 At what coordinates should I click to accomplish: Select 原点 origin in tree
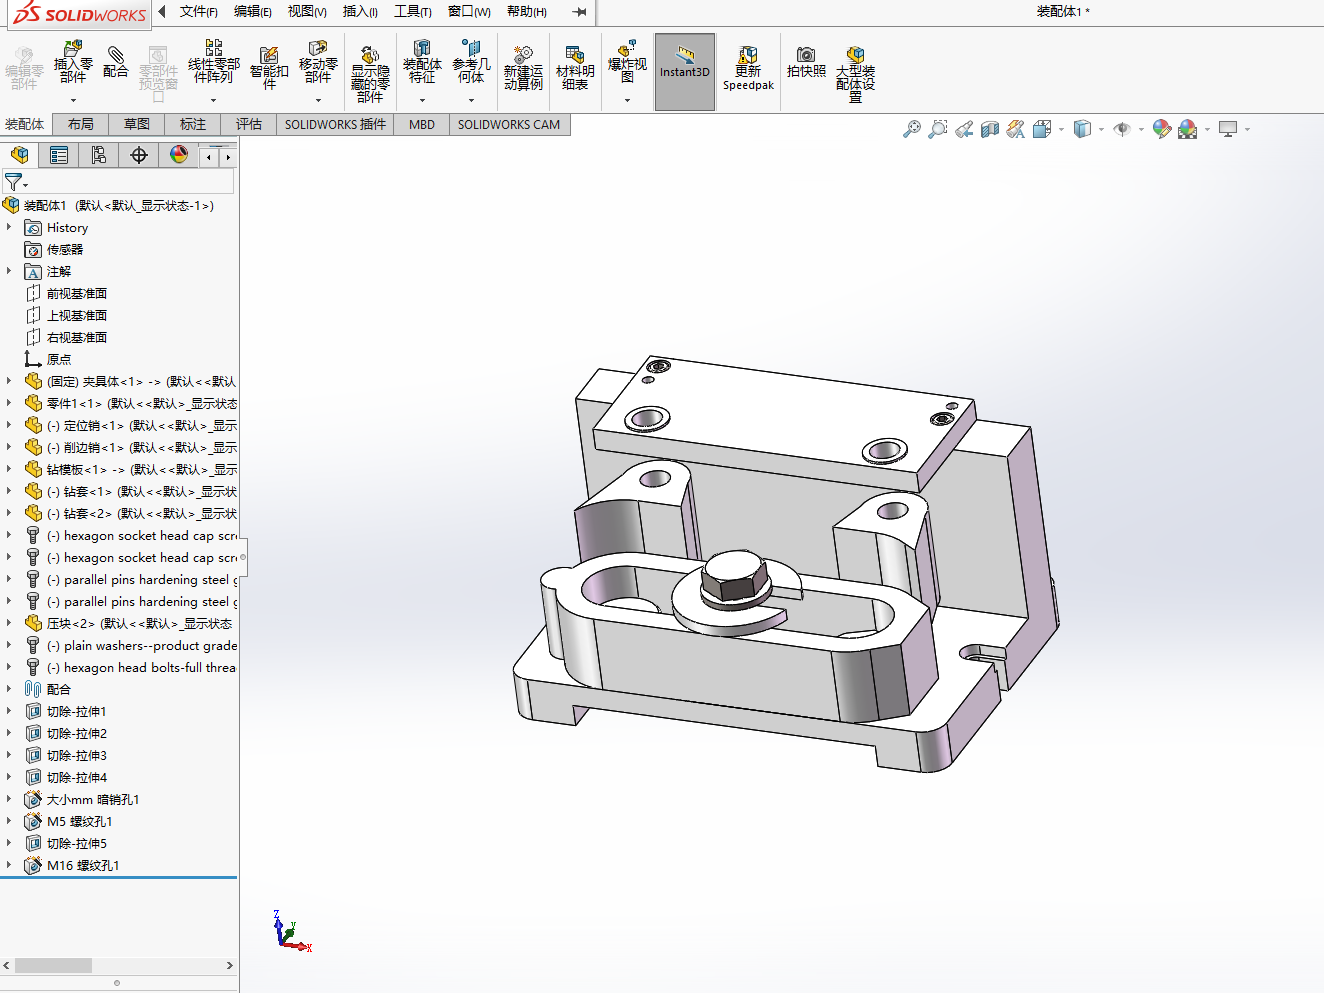(59, 359)
